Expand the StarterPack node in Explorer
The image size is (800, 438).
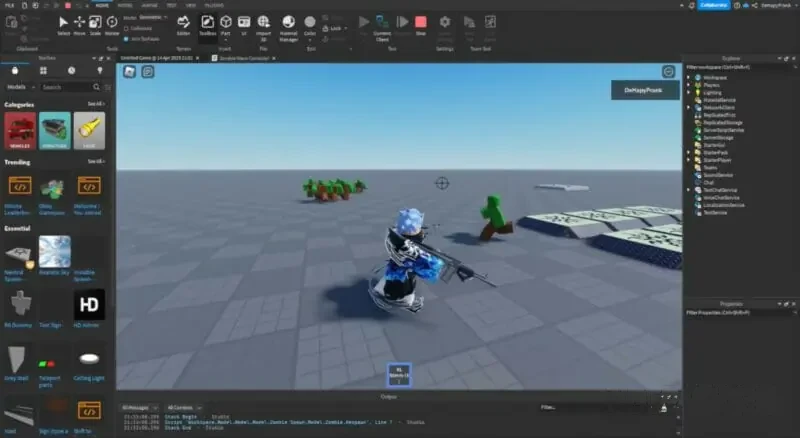tap(689, 153)
